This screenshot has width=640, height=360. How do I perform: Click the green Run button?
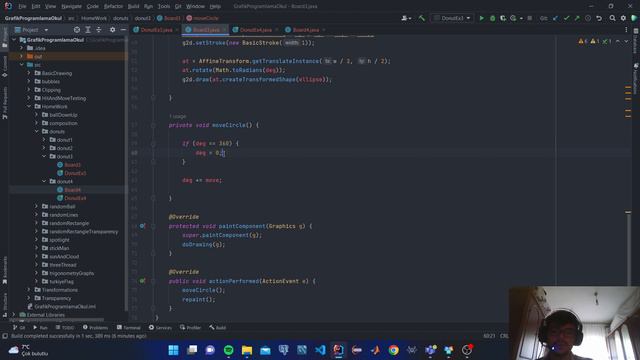tap(482, 18)
